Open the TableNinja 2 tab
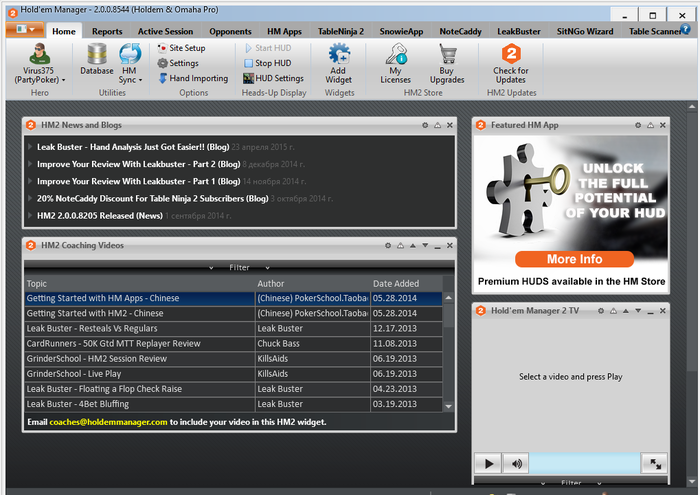Screen dimensions: 700x495 pos(341,31)
